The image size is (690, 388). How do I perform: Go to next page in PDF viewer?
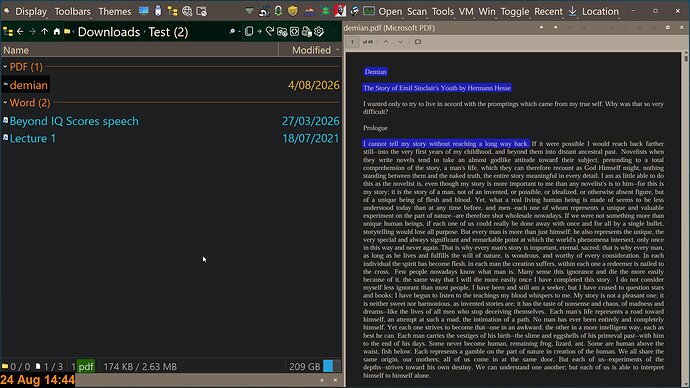(400, 42)
